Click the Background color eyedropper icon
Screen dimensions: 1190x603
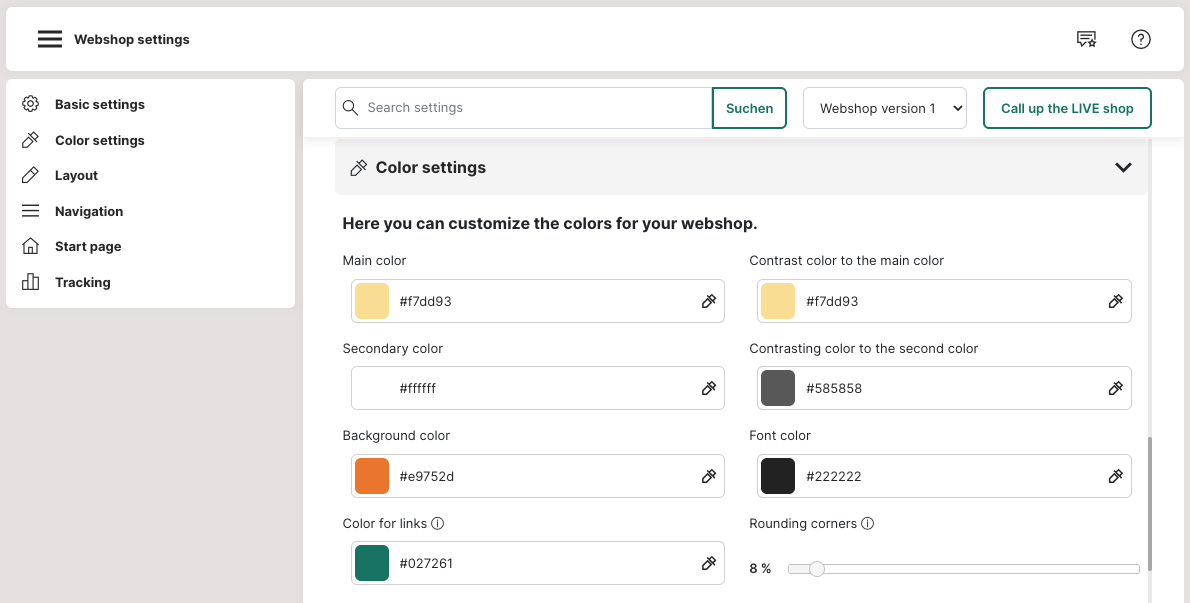coord(709,476)
